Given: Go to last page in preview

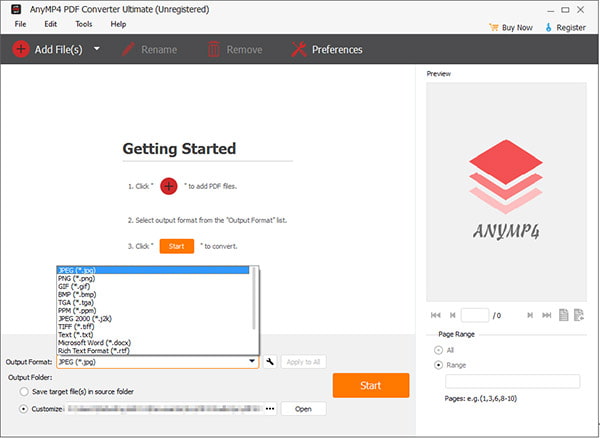Looking at the screenshot, I should click(547, 315).
